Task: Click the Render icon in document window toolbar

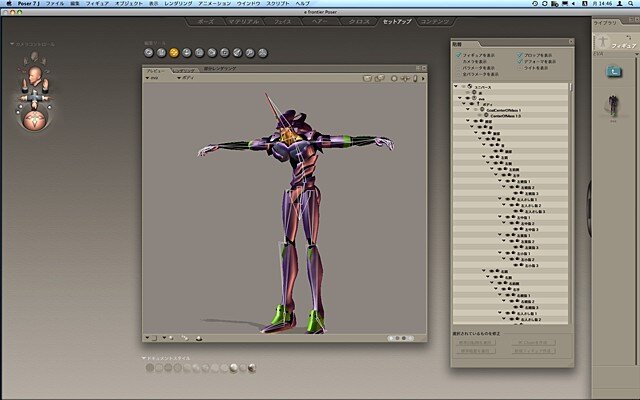Action: click(367, 78)
